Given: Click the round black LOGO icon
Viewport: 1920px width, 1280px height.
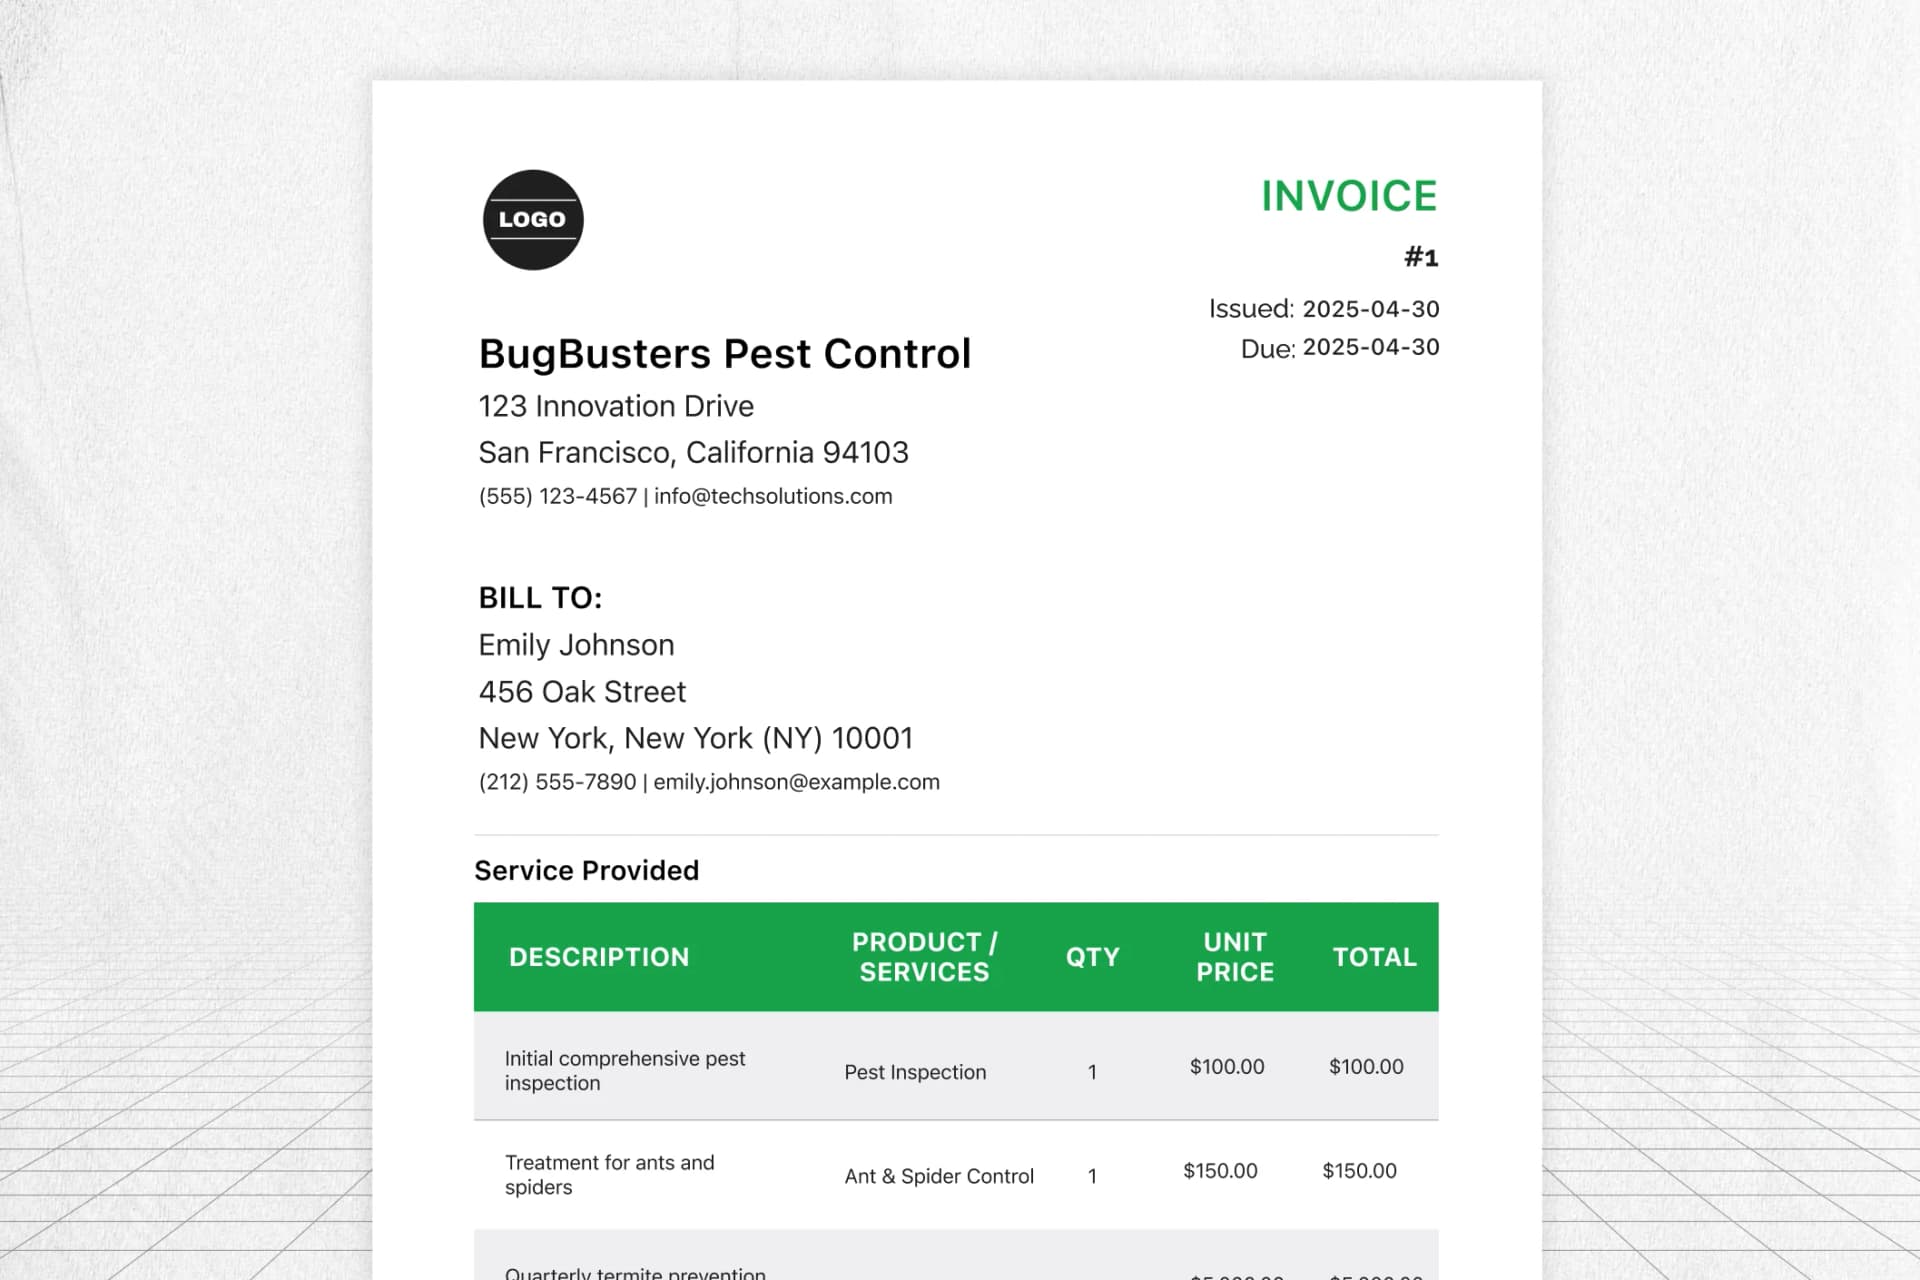Looking at the screenshot, I should click(x=533, y=220).
